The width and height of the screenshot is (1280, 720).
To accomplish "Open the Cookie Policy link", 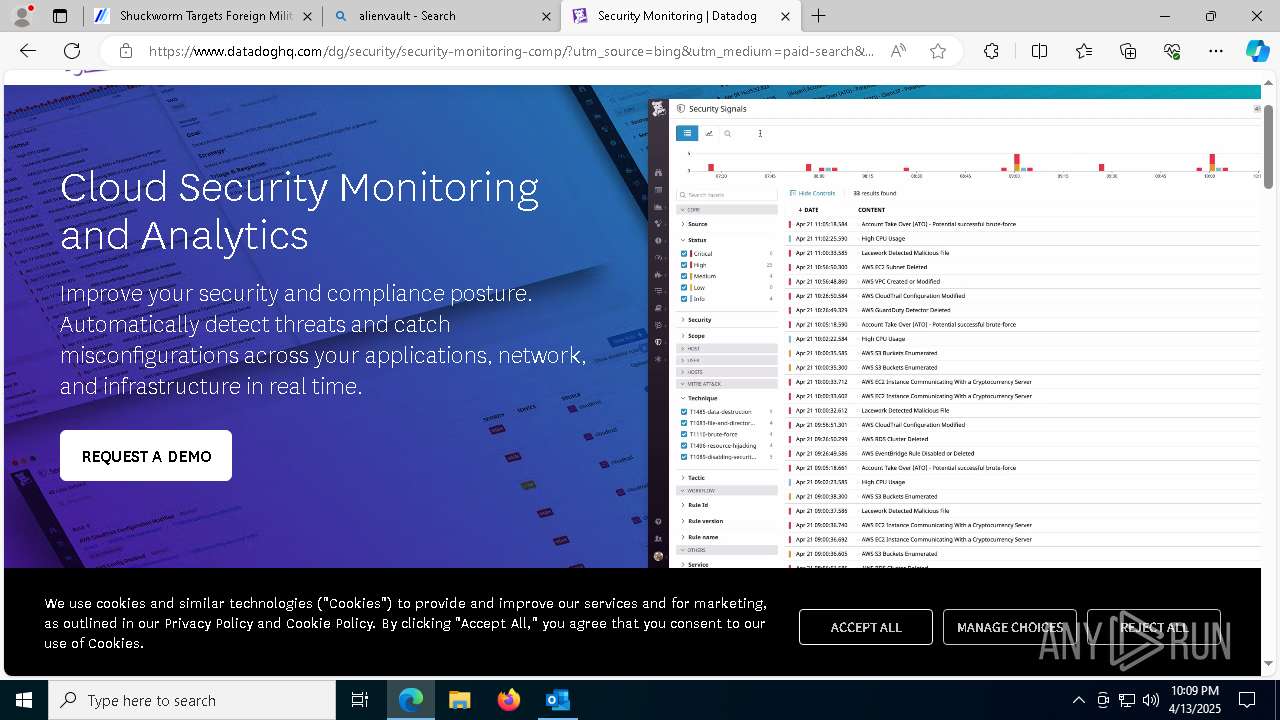I will coord(330,623).
